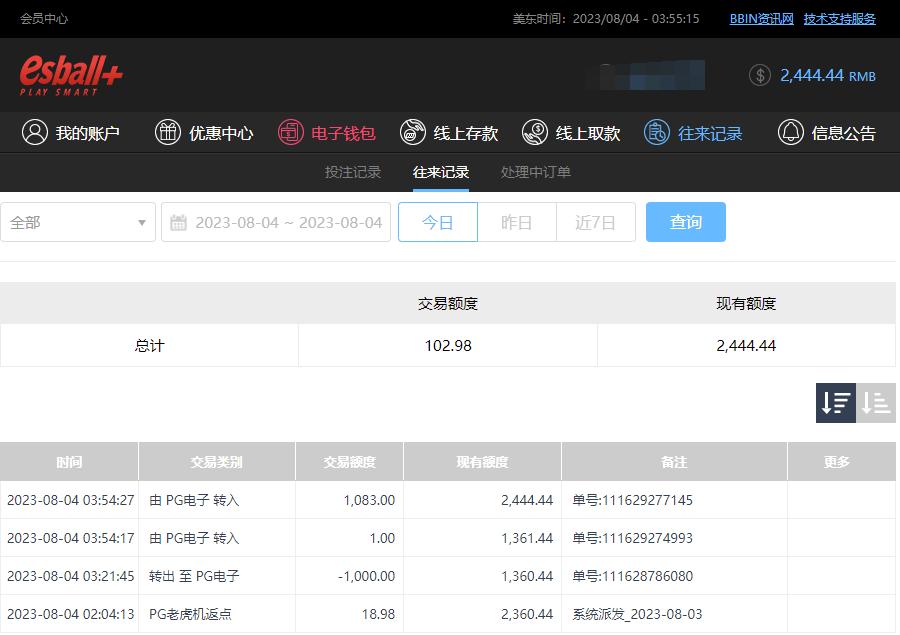
Task: Click the 信息公告 bell icon
Action: point(790,133)
